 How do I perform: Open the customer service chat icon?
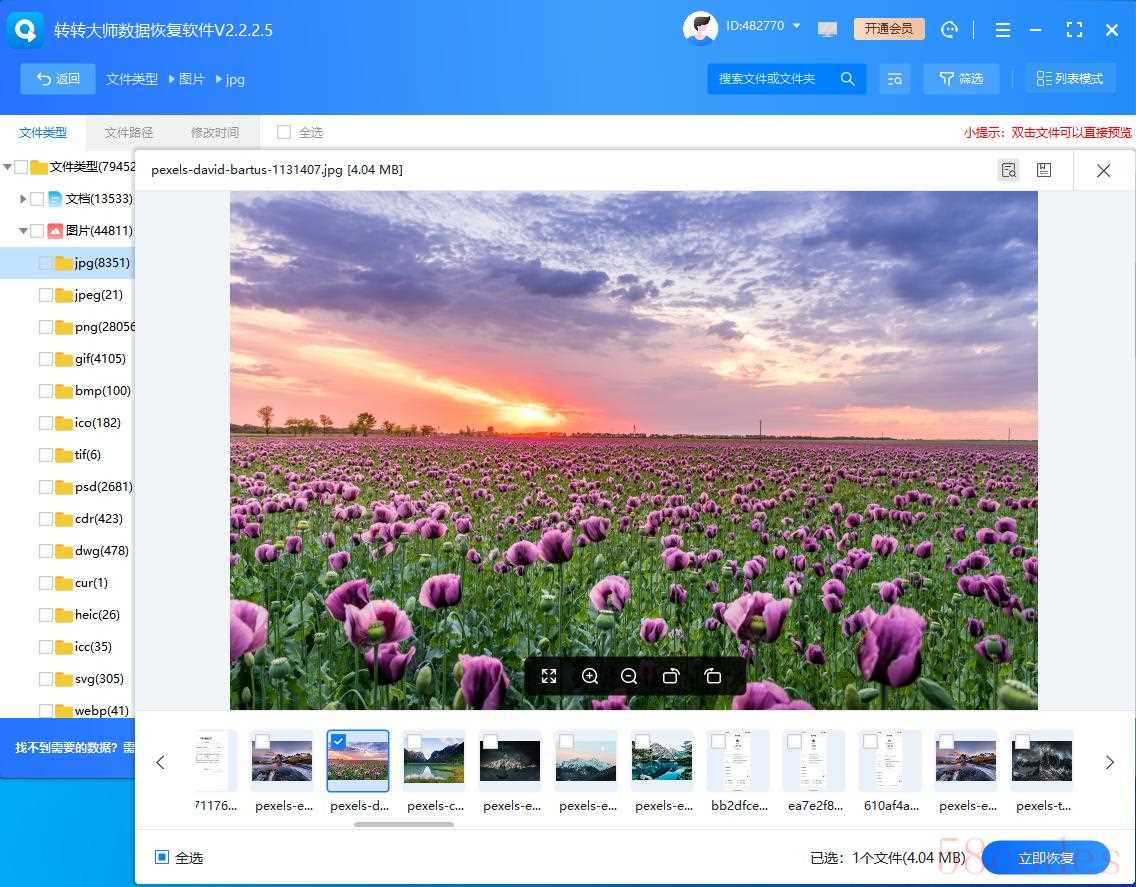click(950, 29)
